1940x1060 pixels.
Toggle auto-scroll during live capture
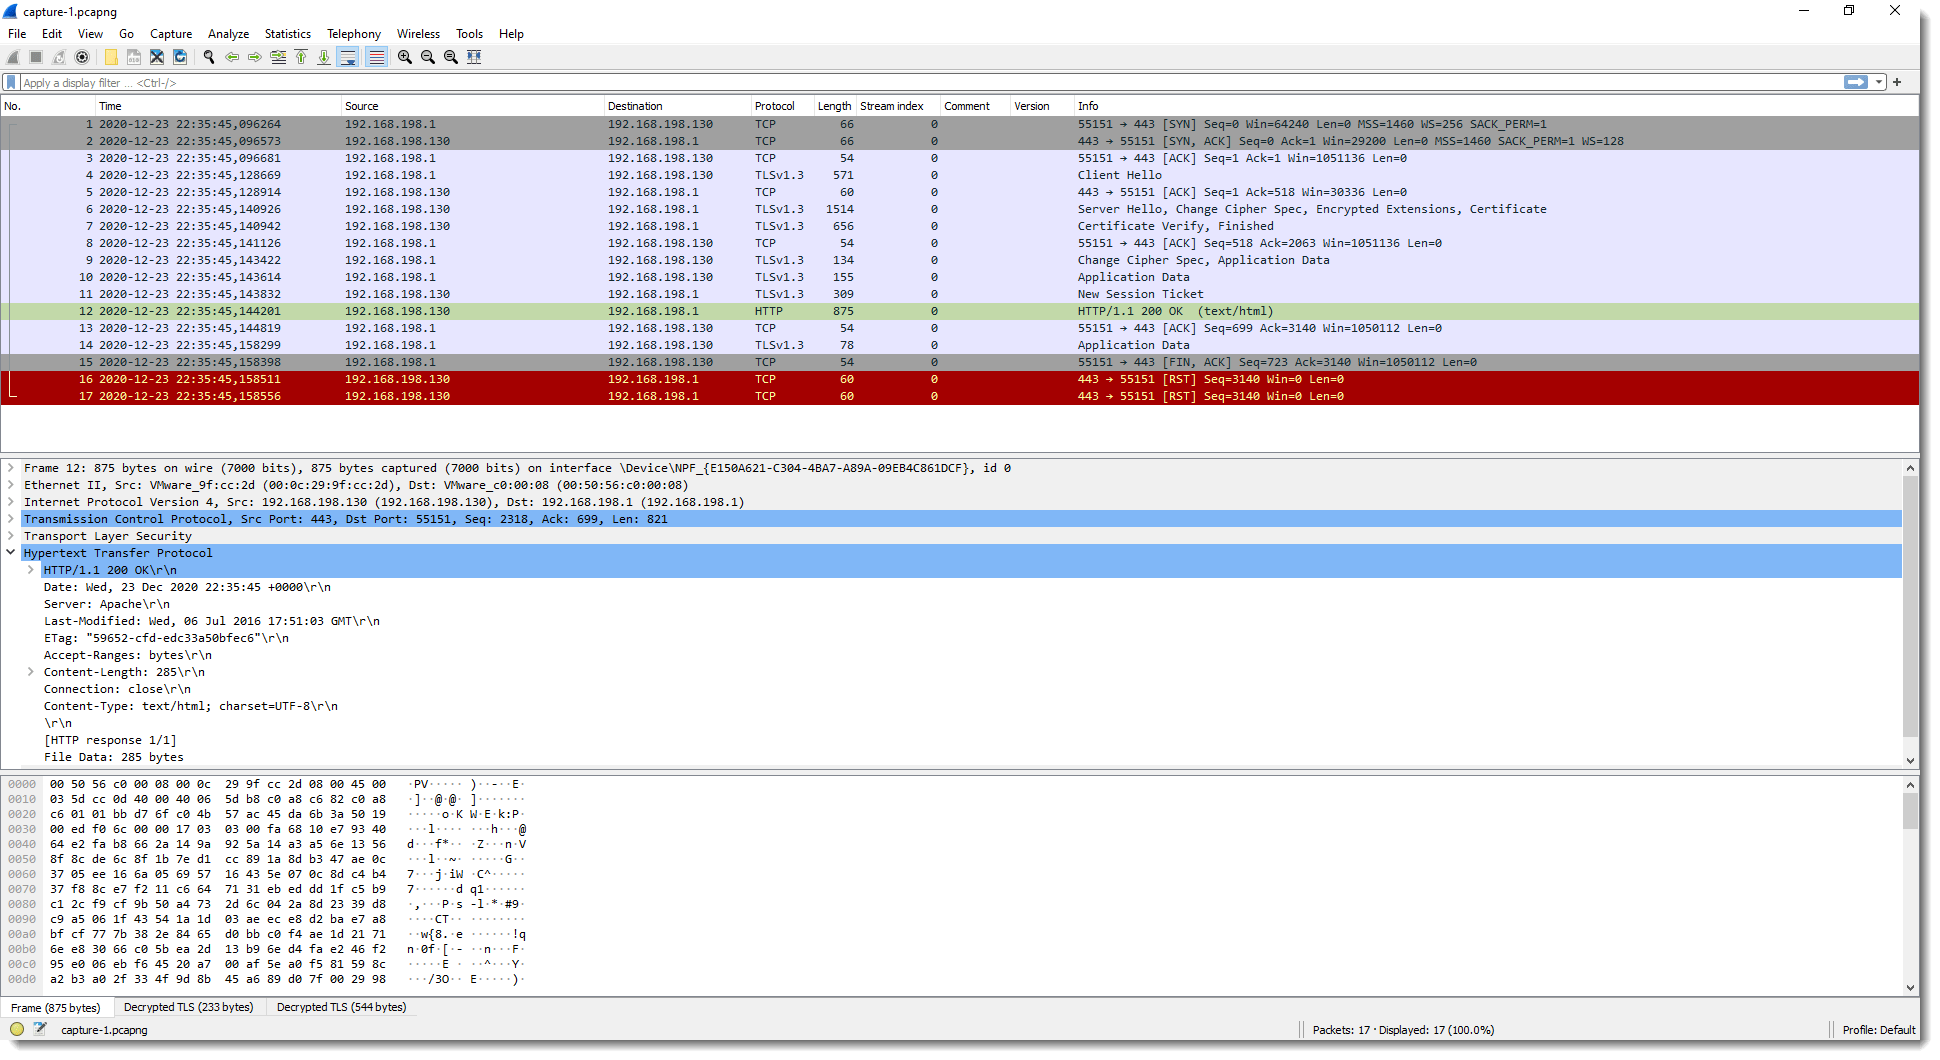pyautogui.click(x=348, y=57)
